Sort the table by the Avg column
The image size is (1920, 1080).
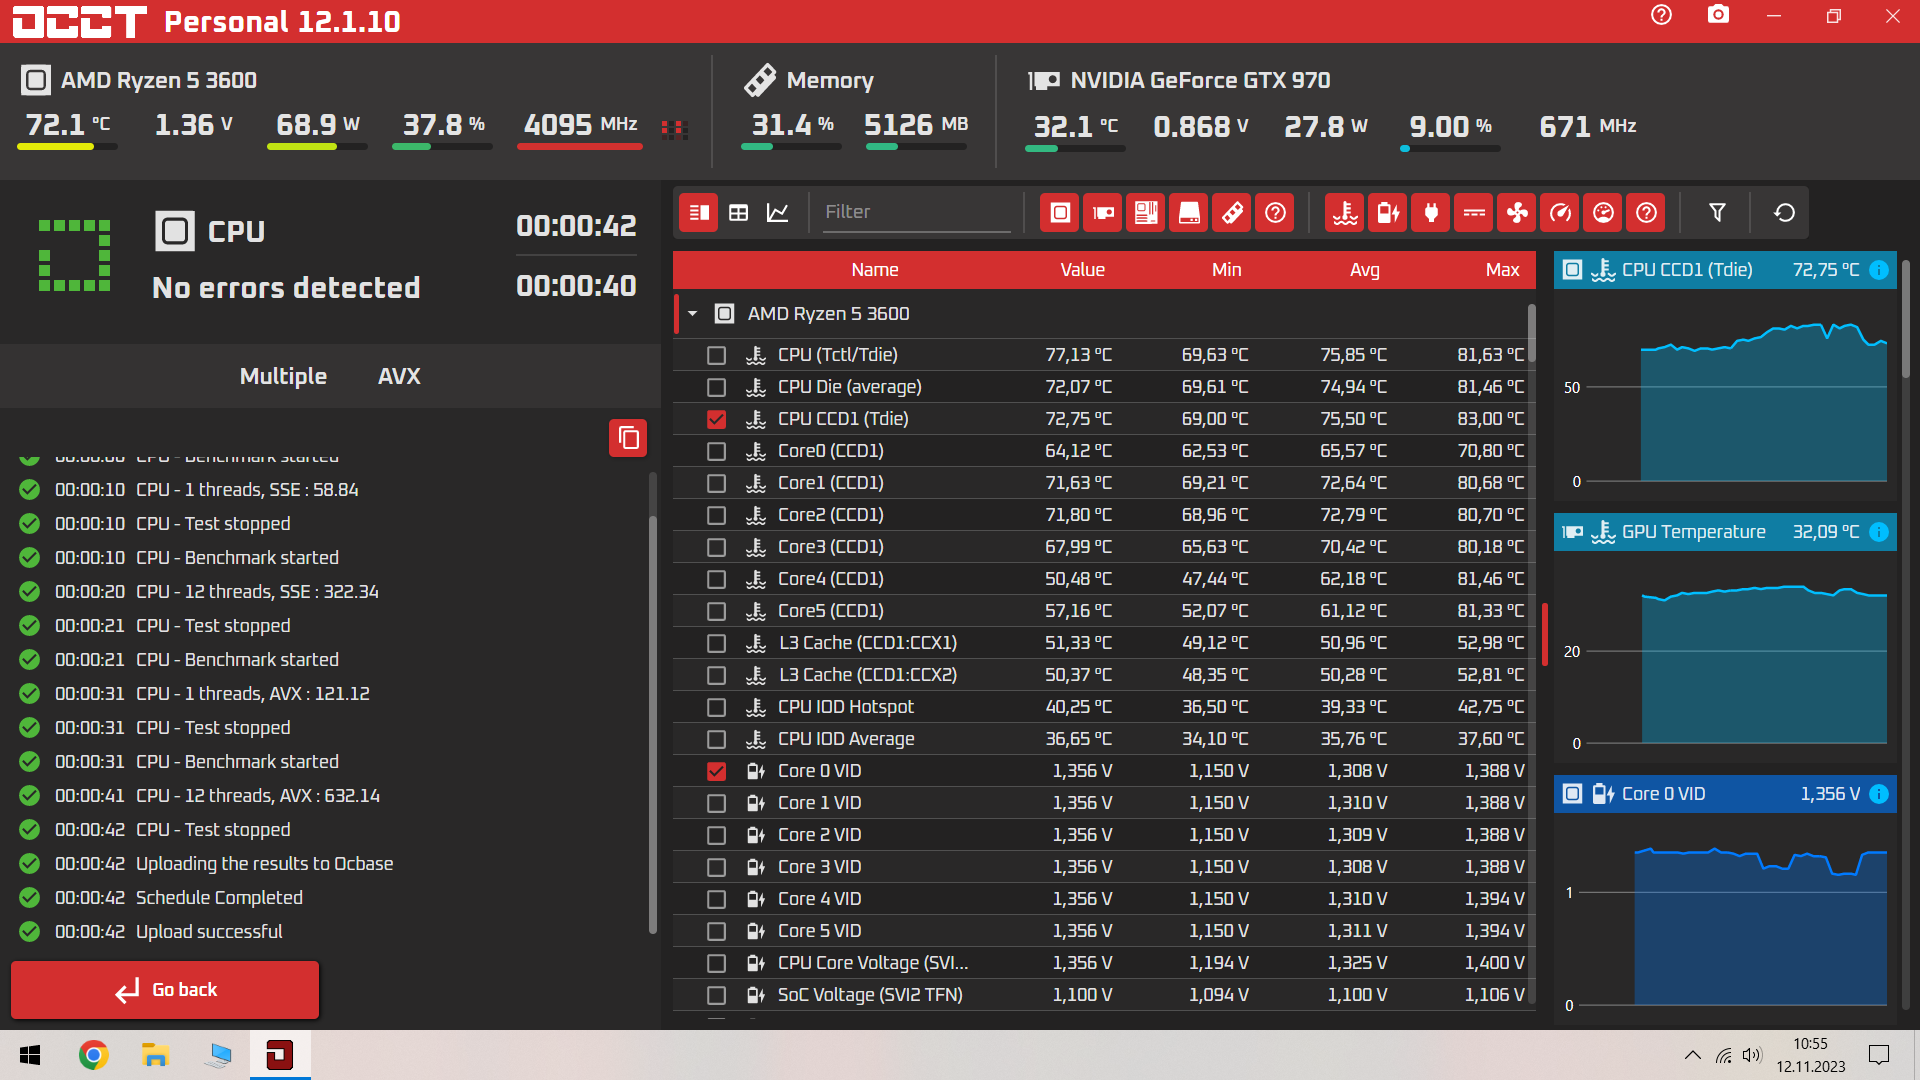point(1364,270)
